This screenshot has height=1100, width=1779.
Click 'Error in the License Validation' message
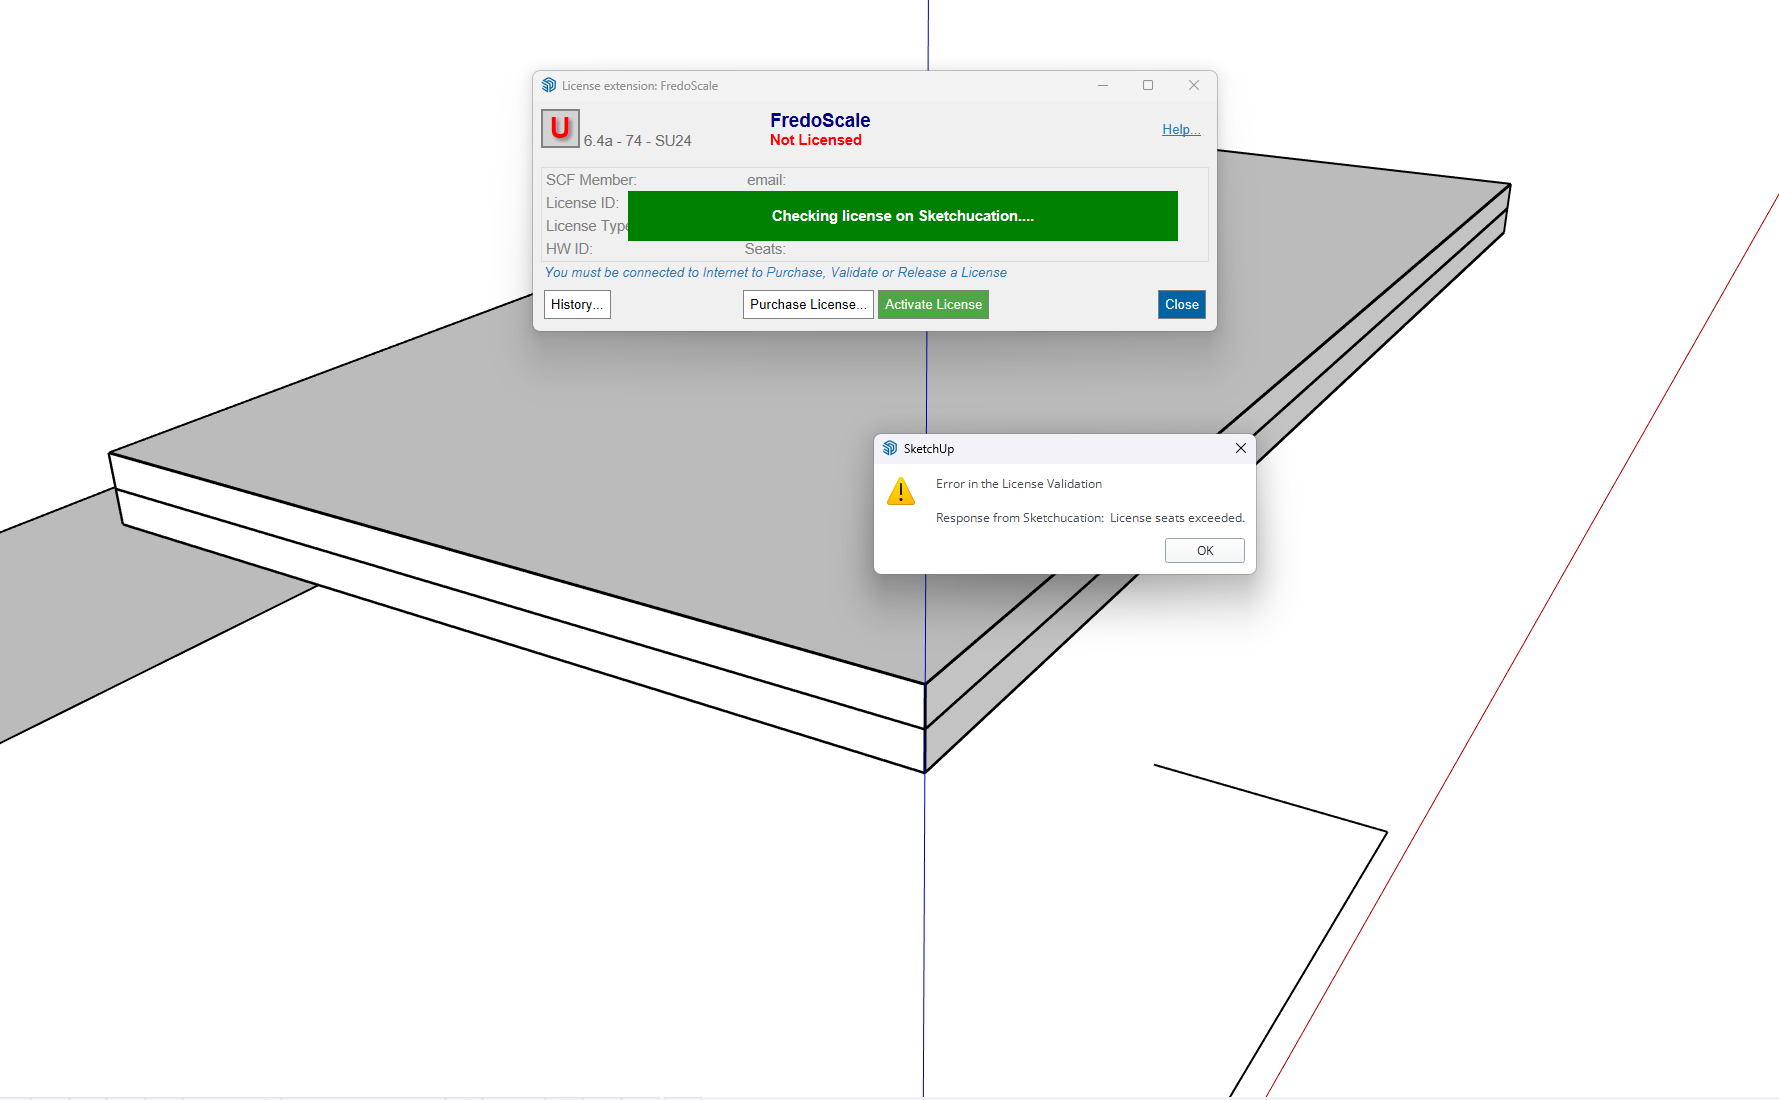tap(1019, 484)
